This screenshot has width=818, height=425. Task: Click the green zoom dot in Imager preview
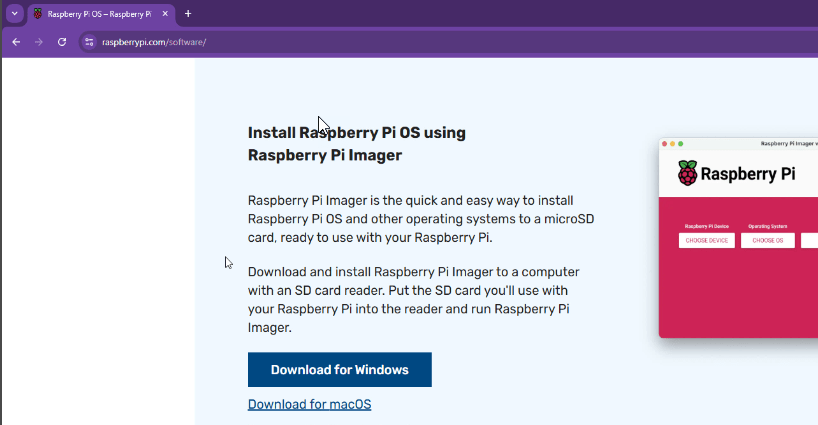pos(682,144)
